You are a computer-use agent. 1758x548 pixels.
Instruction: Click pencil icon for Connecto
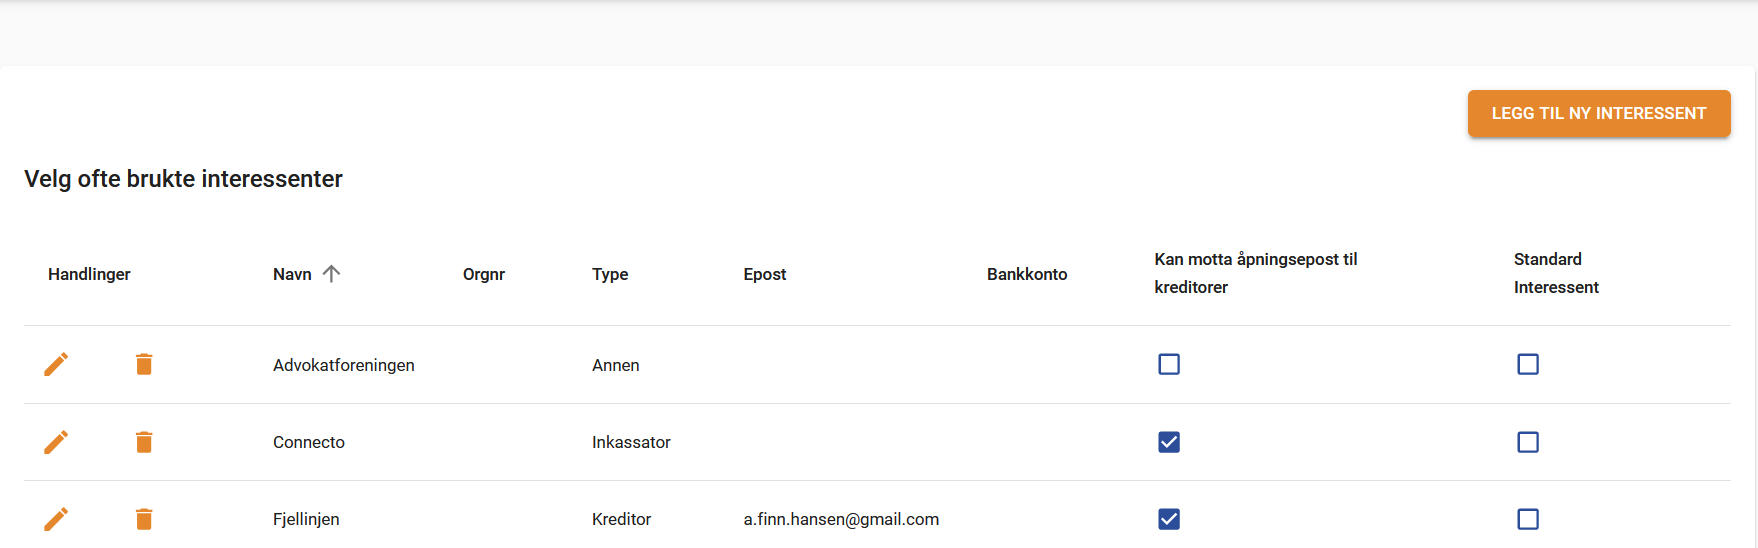(x=56, y=442)
